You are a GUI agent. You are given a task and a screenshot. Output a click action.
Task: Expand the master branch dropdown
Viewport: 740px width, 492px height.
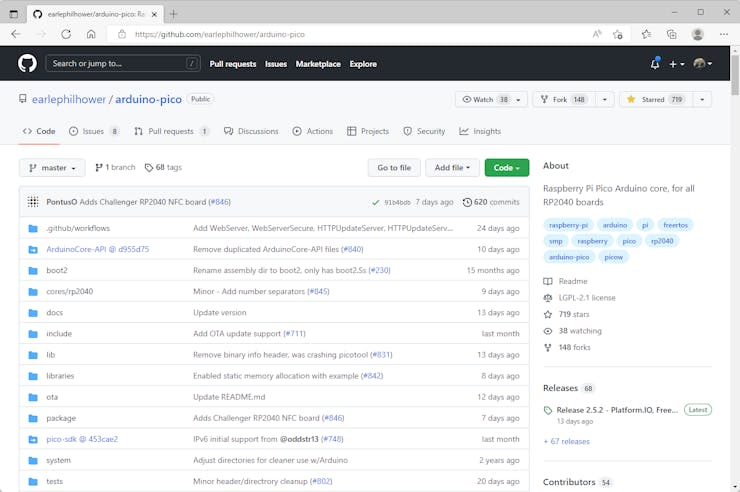click(52, 168)
